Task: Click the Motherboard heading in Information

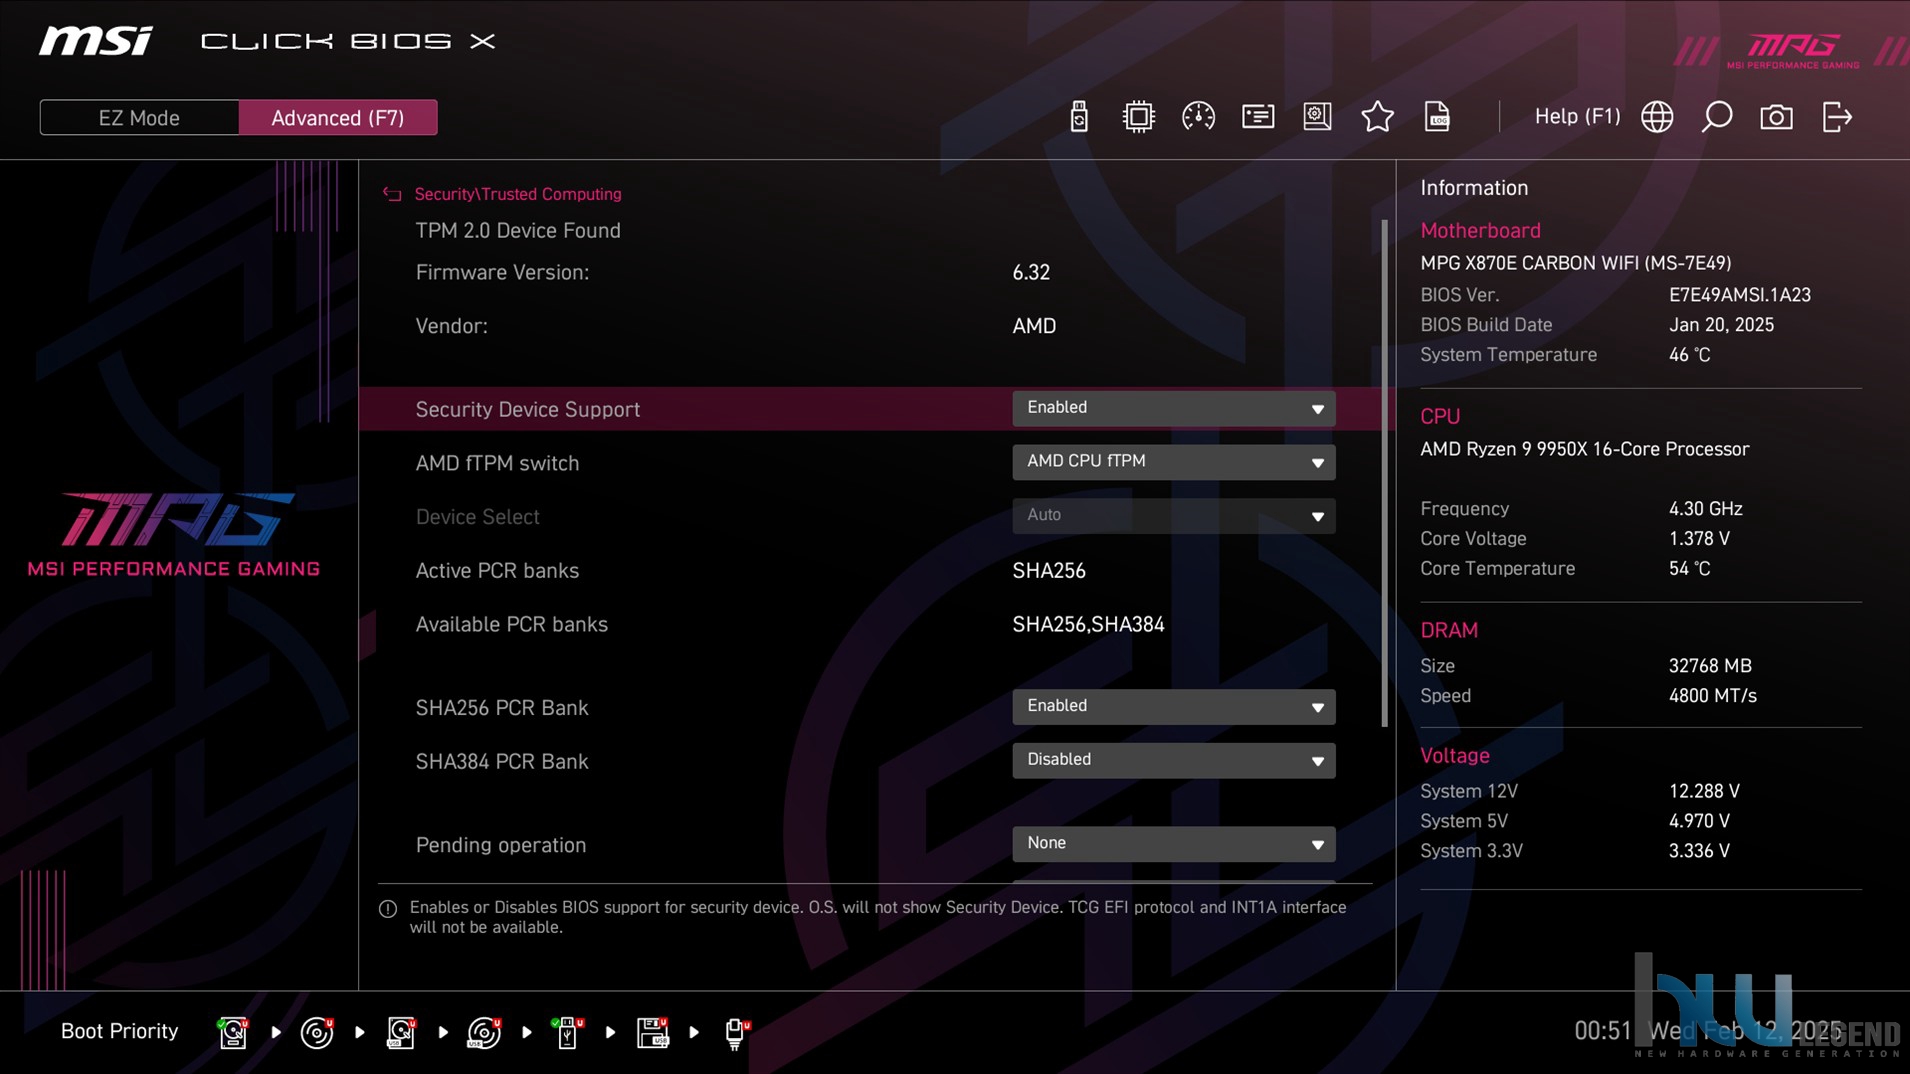Action: click(x=1480, y=231)
